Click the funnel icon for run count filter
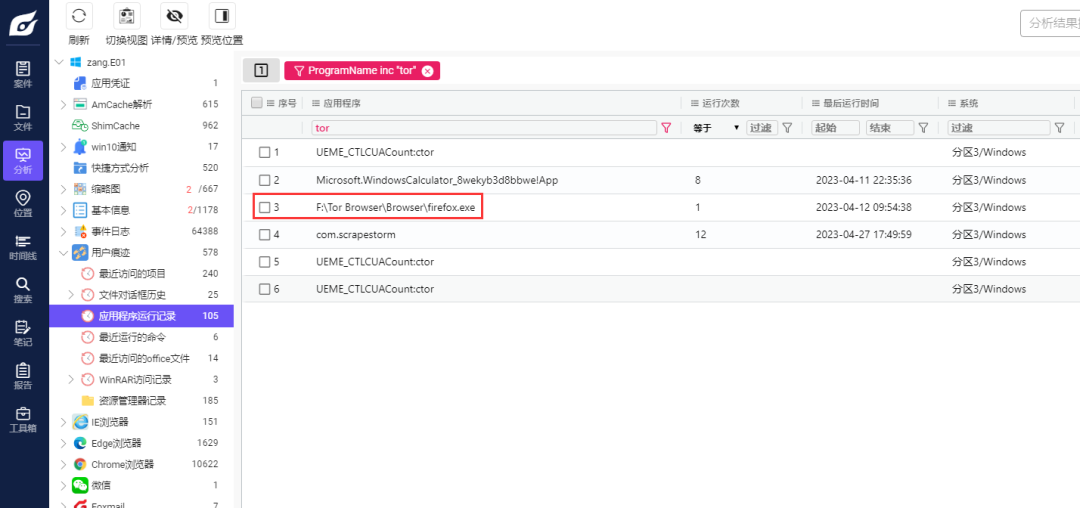1080x508 pixels. tap(787, 127)
